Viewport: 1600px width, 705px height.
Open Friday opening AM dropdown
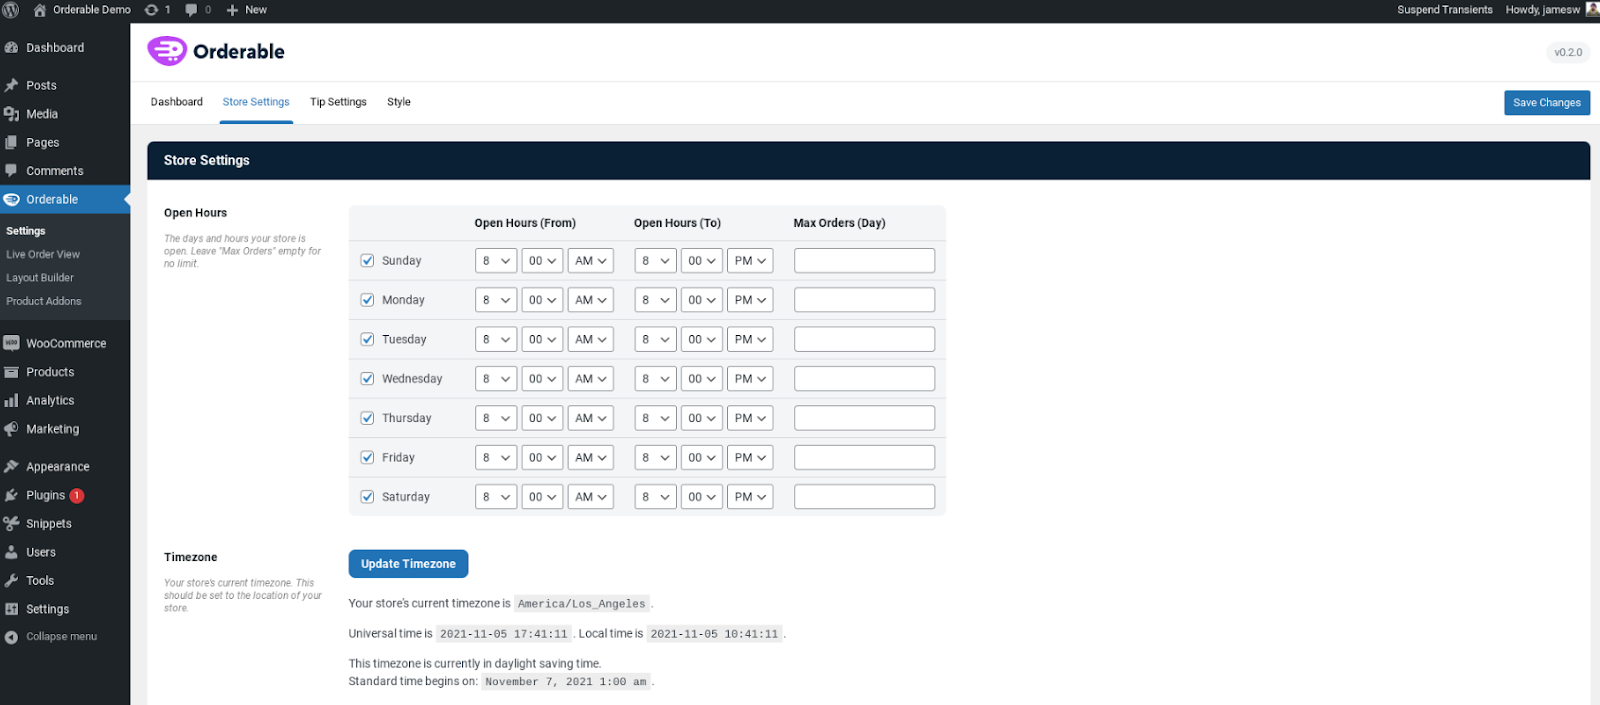[590, 458]
